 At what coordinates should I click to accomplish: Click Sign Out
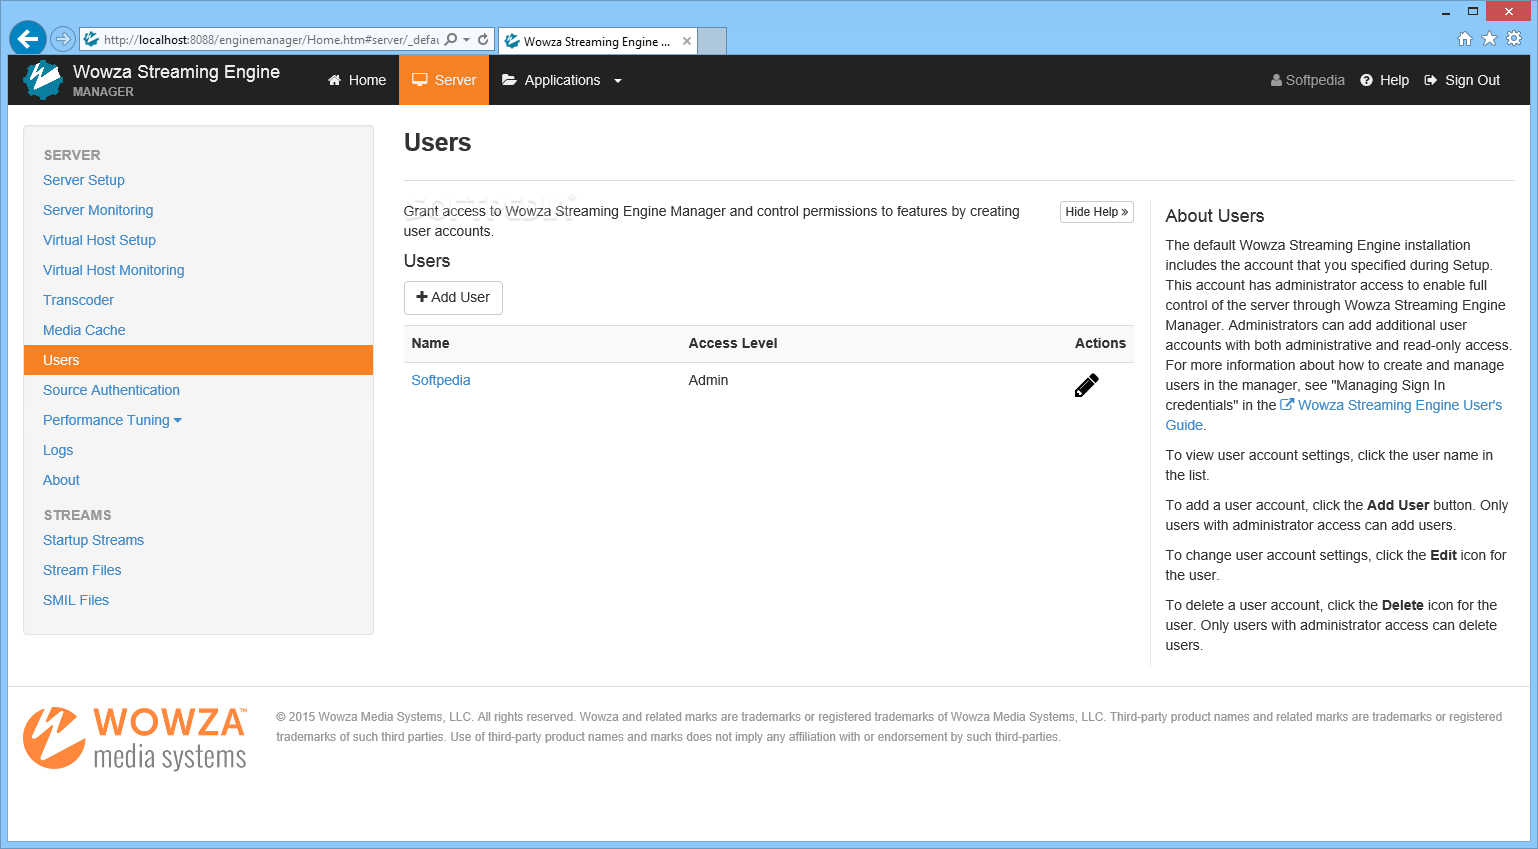pyautogui.click(x=1463, y=80)
